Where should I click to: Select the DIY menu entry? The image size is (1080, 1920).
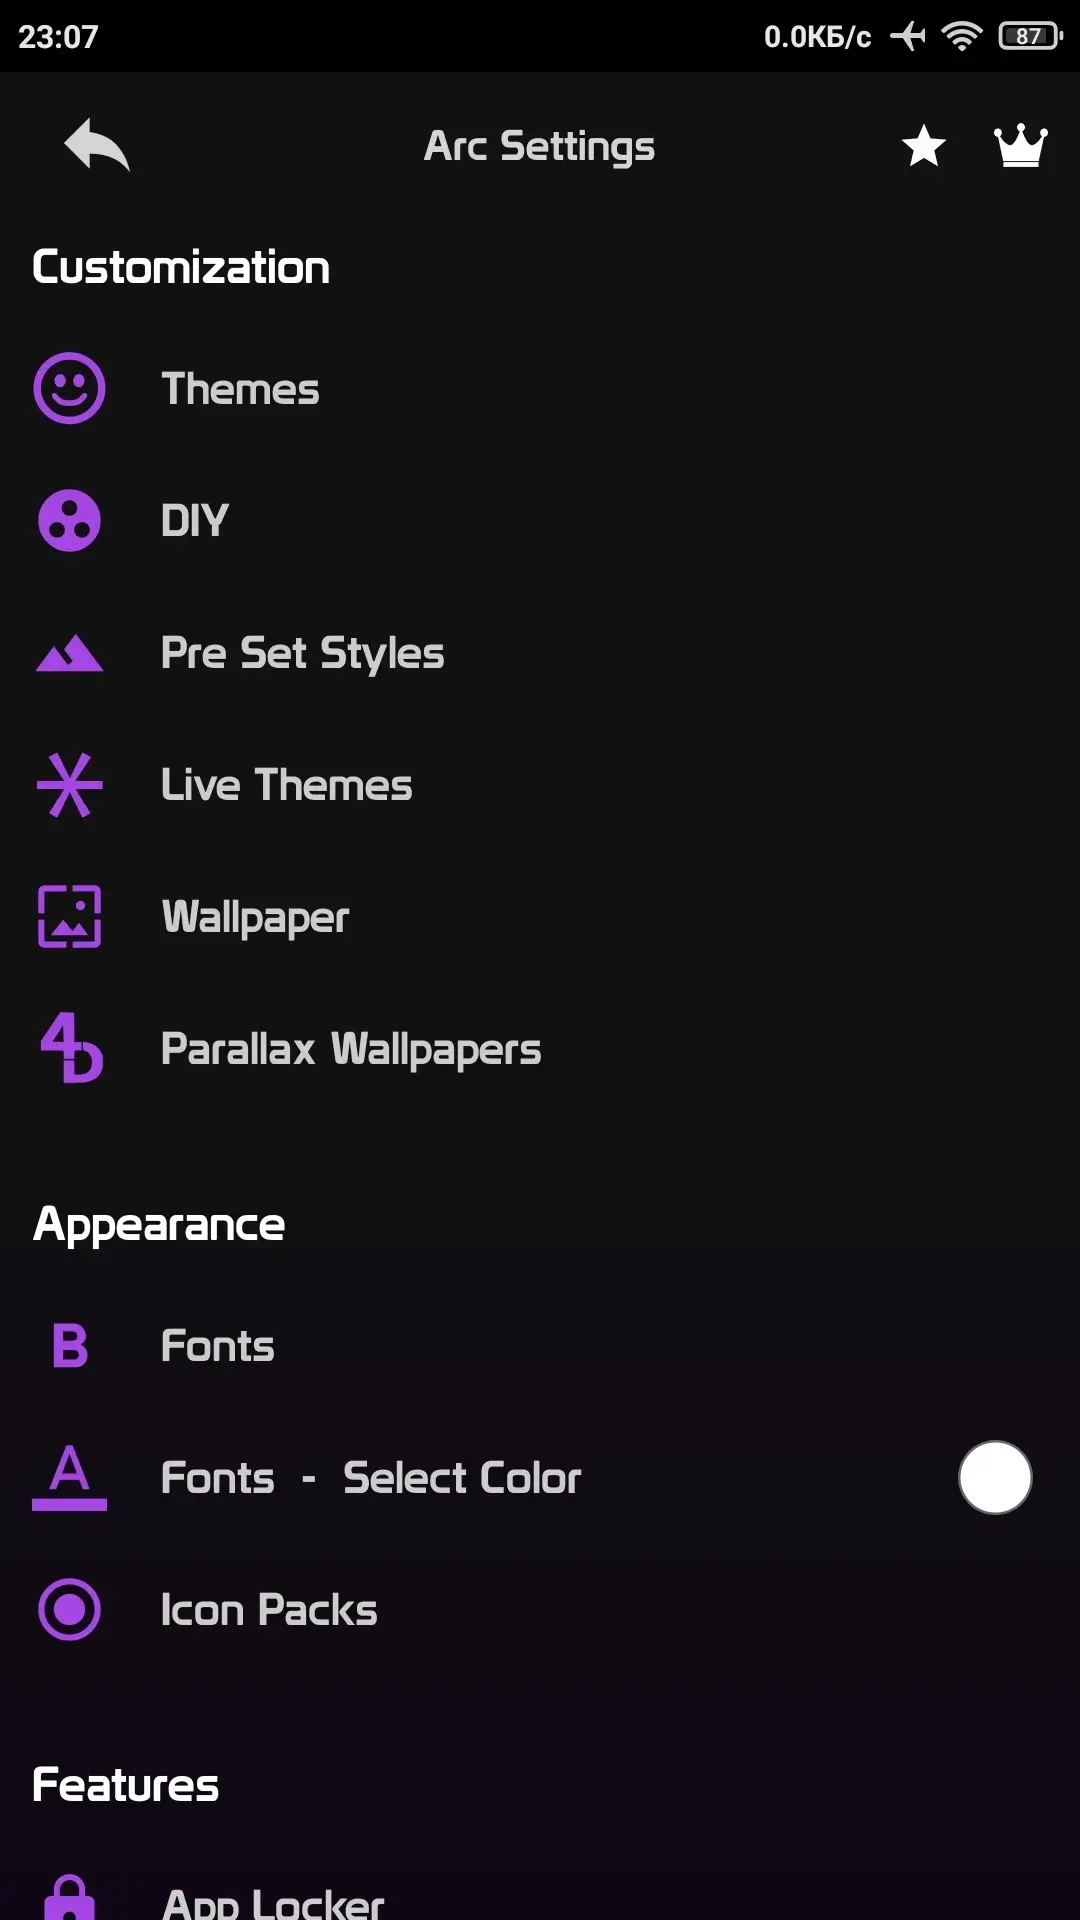[x=195, y=521]
